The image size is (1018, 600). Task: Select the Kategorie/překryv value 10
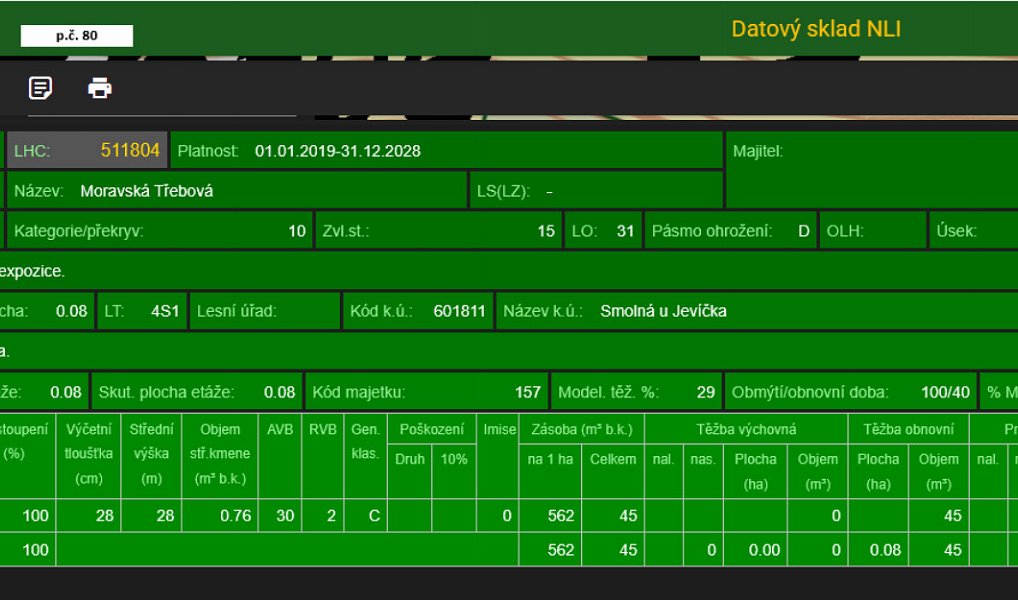(297, 231)
